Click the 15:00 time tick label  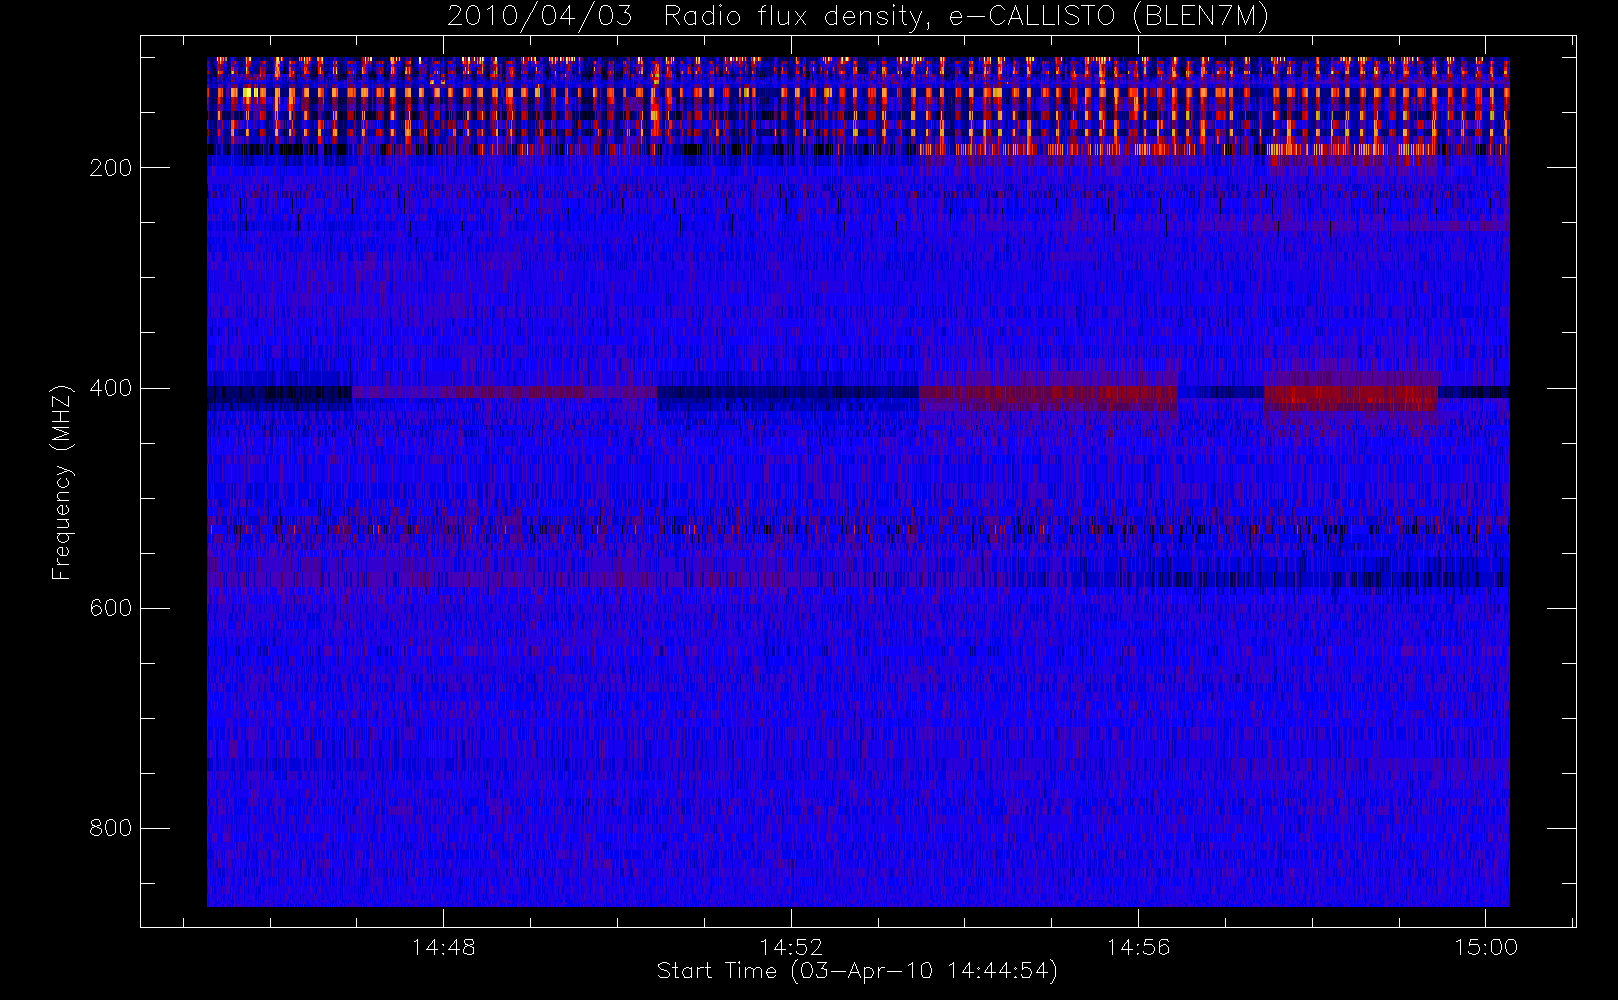point(1486,947)
